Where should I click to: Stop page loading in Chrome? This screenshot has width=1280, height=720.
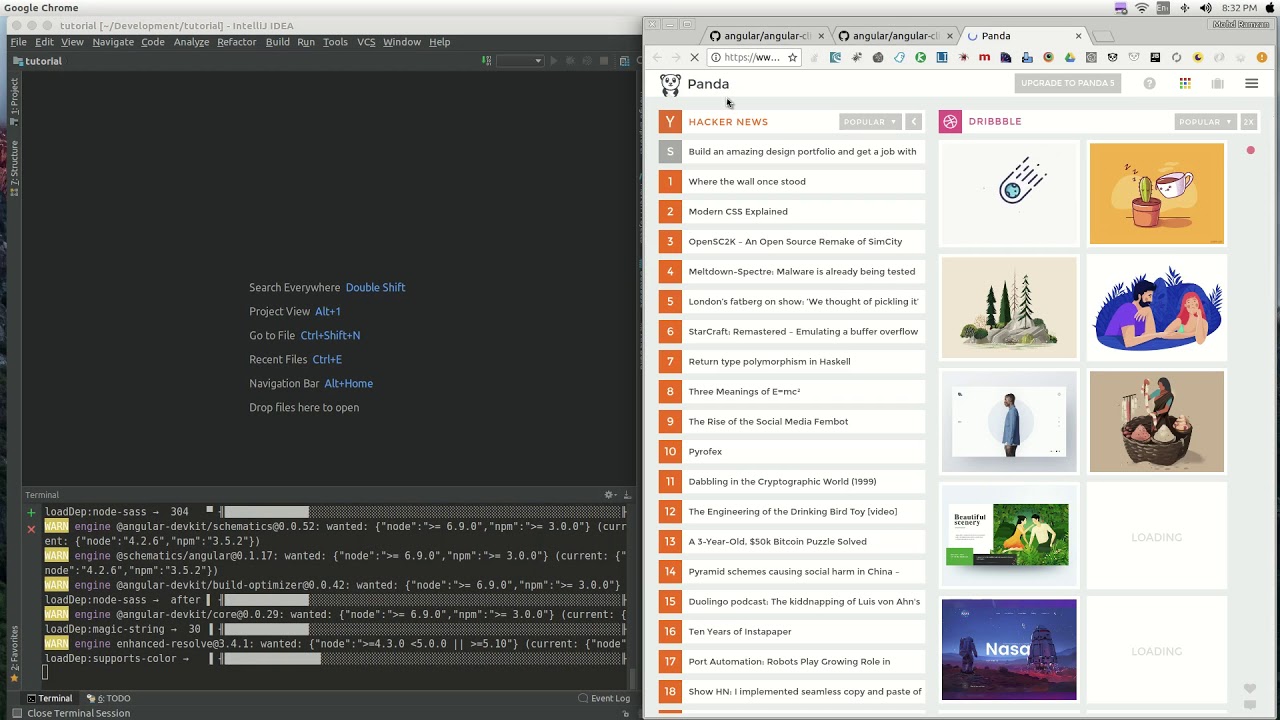coord(696,58)
